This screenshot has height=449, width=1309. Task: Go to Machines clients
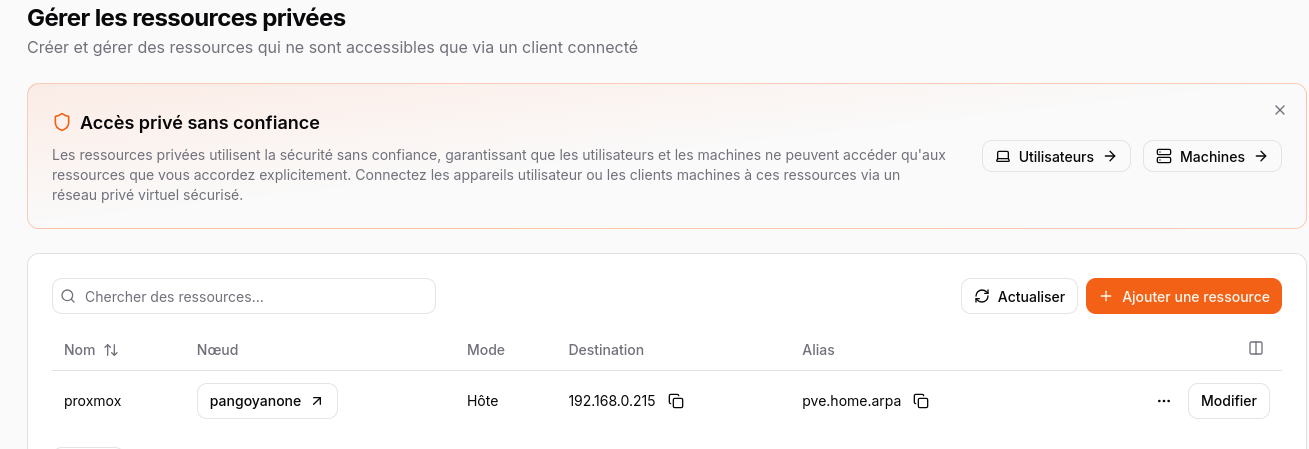(1212, 157)
